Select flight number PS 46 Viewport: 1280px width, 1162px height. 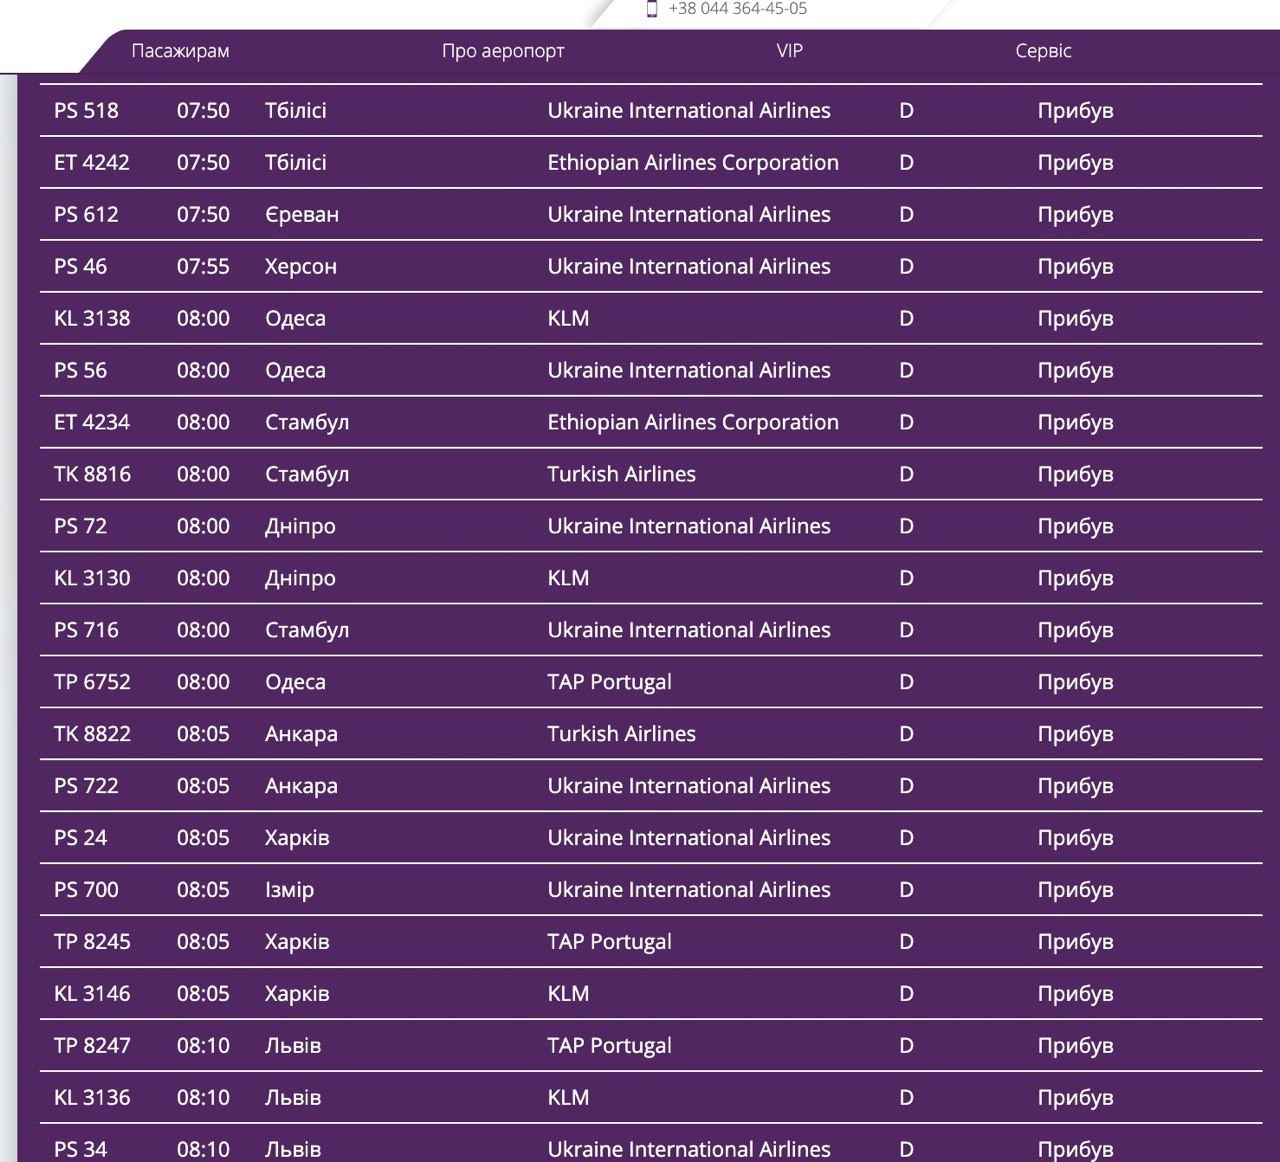click(80, 267)
